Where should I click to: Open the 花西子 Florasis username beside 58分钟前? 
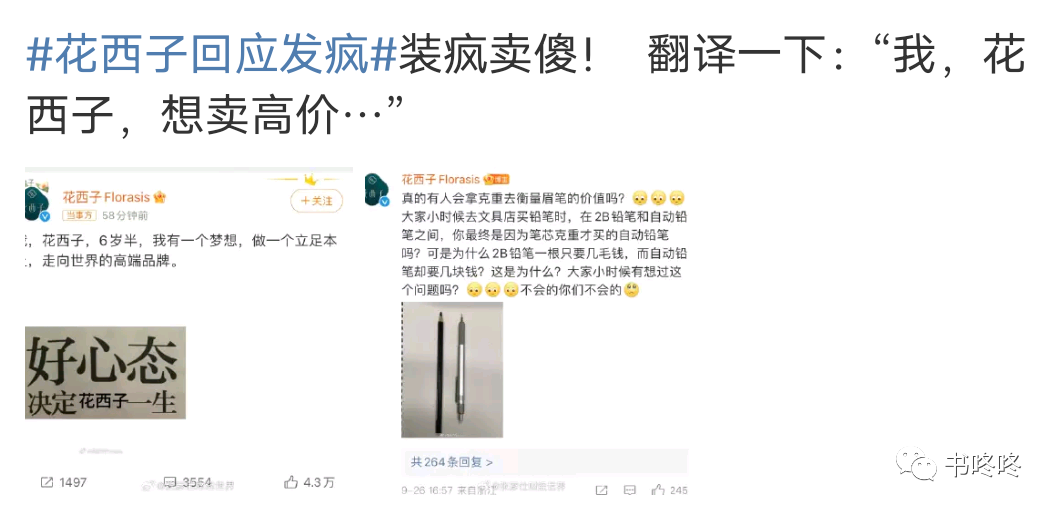click(x=106, y=197)
